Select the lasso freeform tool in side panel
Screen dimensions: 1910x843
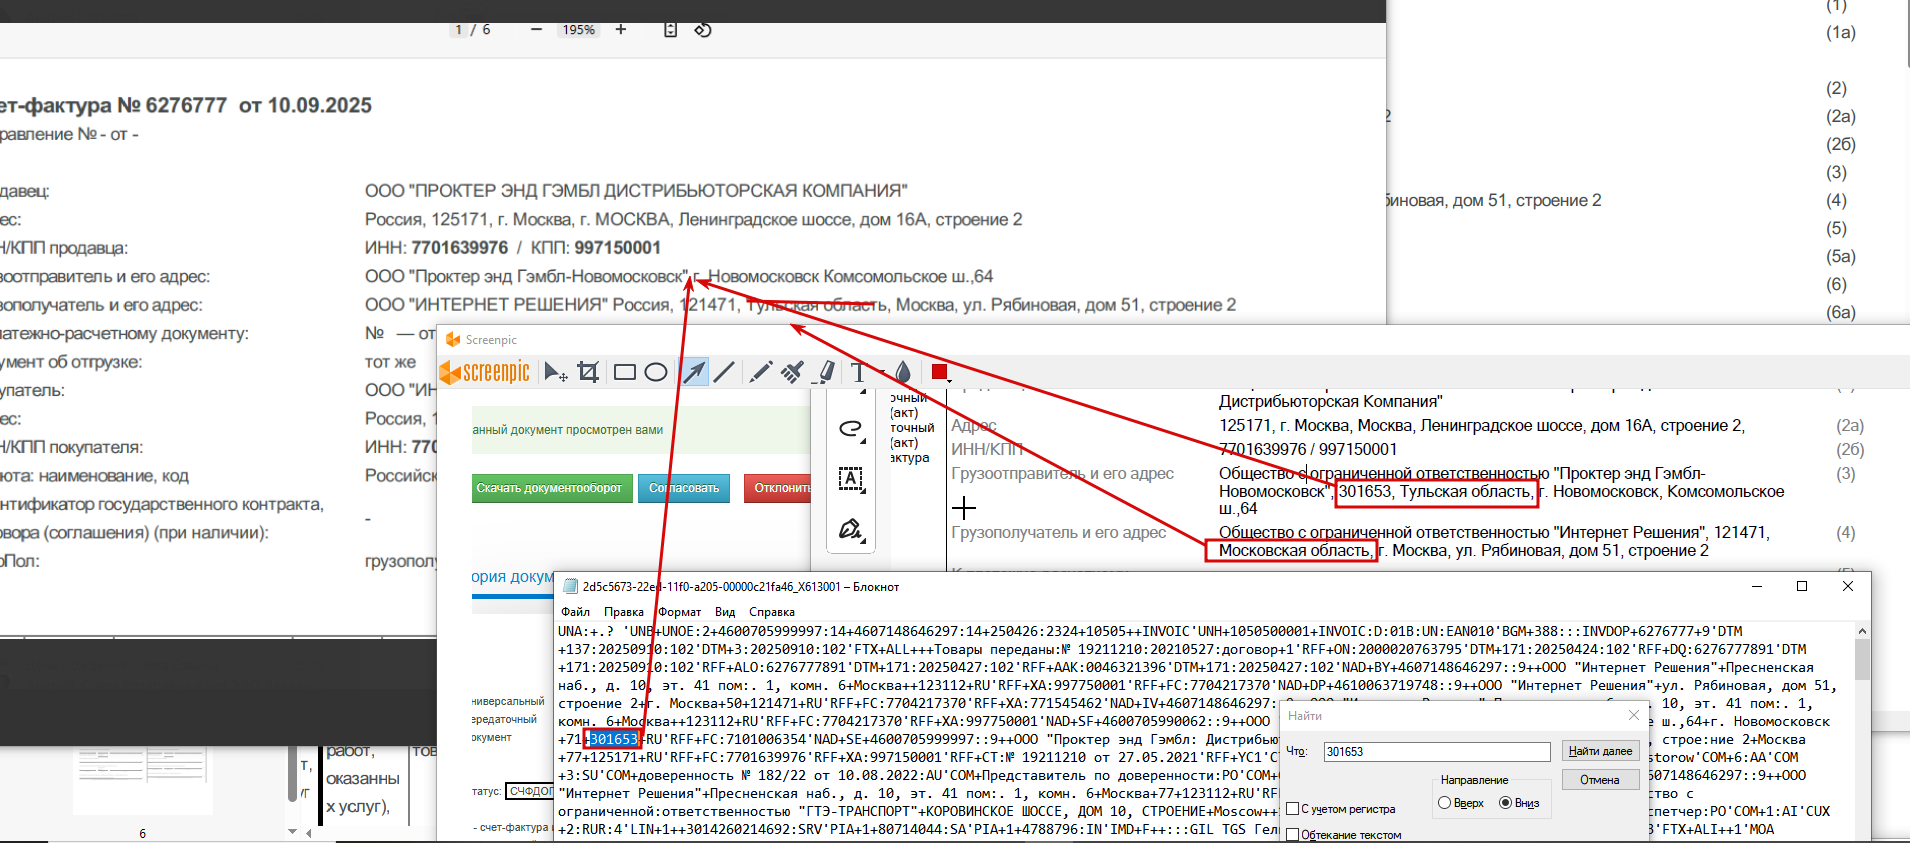tap(851, 428)
